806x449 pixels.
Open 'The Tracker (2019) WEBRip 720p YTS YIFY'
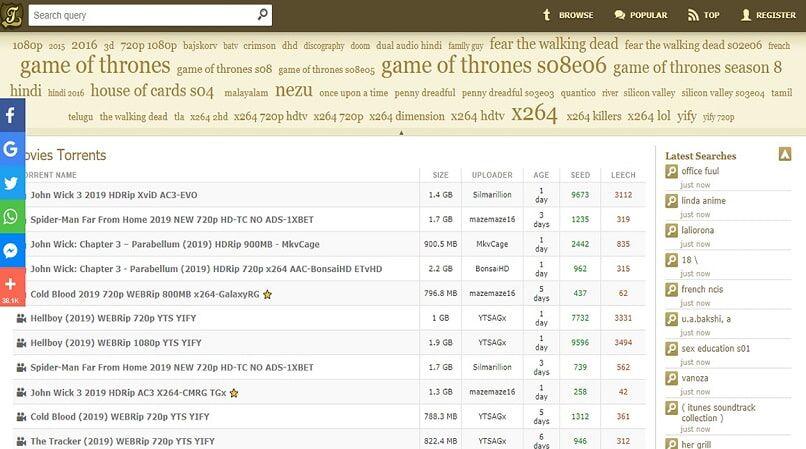(122, 441)
